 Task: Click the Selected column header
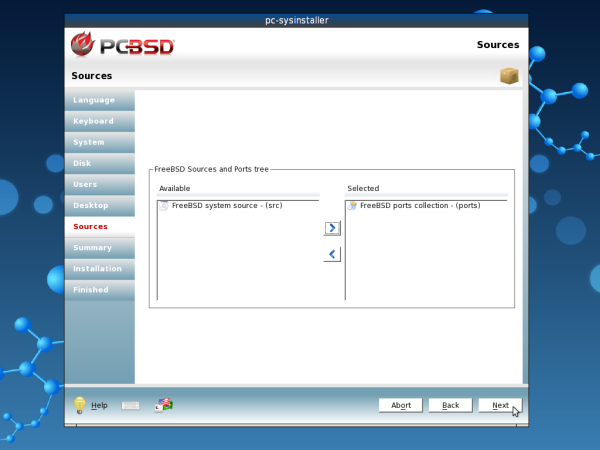pos(426,188)
